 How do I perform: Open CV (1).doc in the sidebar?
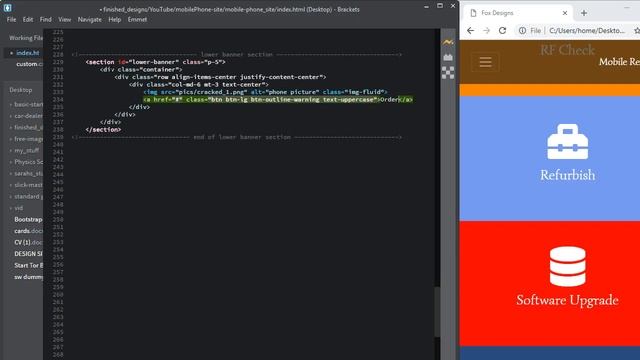28,242
